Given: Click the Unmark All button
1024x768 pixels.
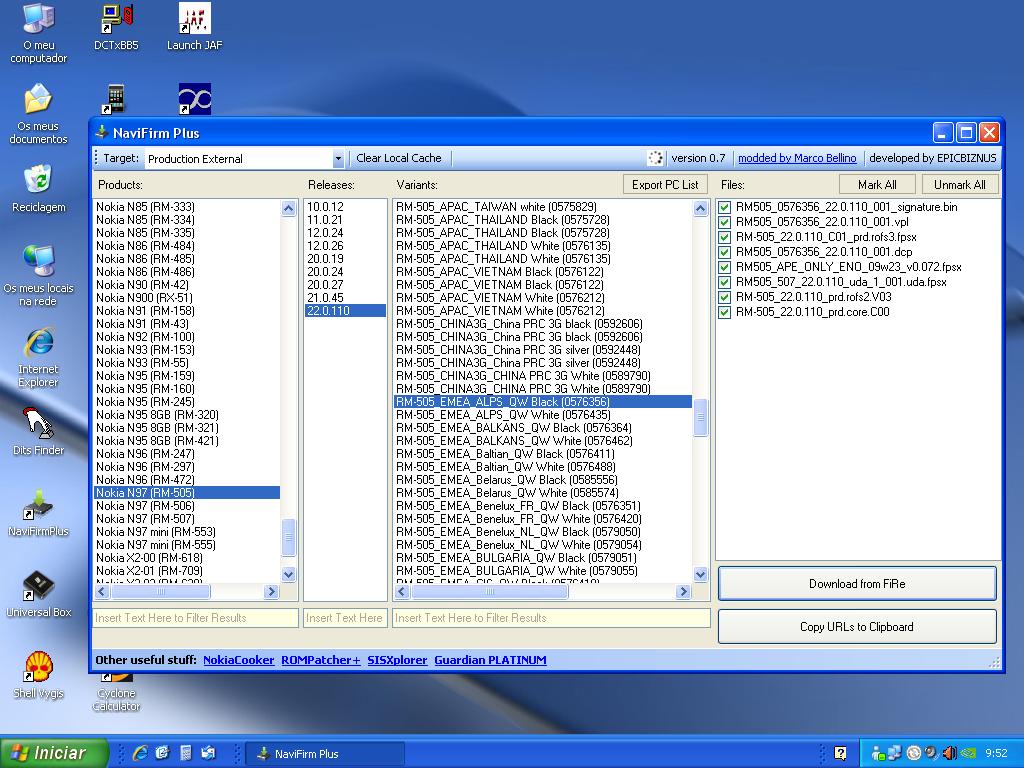Looking at the screenshot, I should (960, 185).
